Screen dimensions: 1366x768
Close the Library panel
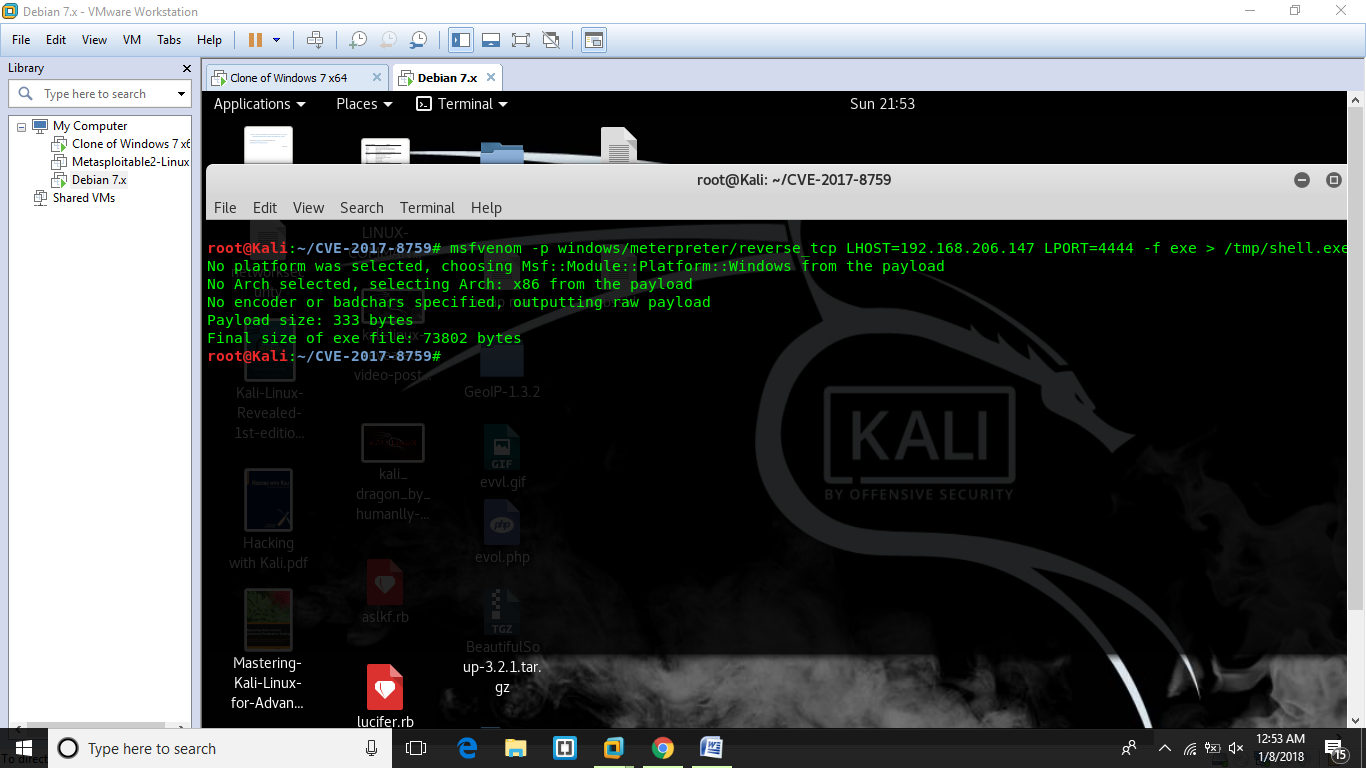click(x=186, y=68)
